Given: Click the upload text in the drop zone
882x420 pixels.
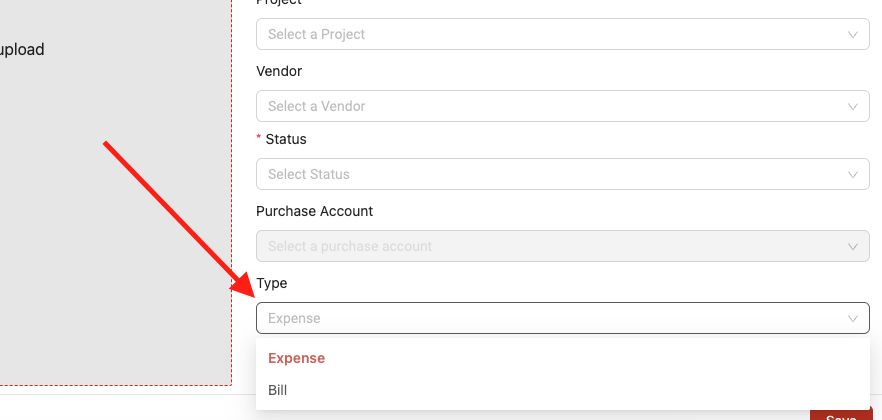Looking at the screenshot, I should [x=21, y=50].
